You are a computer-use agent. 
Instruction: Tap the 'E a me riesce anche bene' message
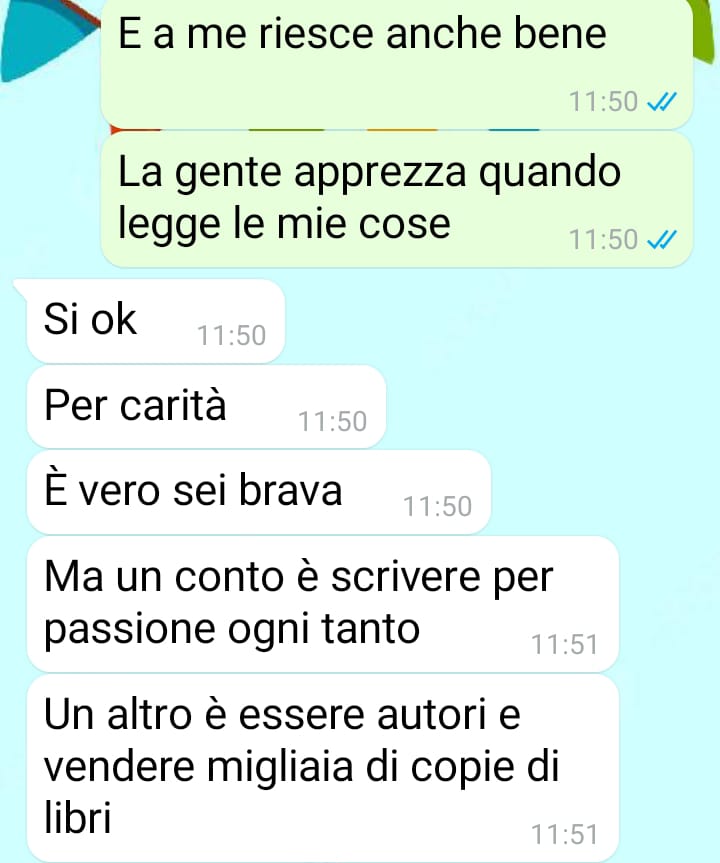(x=396, y=63)
